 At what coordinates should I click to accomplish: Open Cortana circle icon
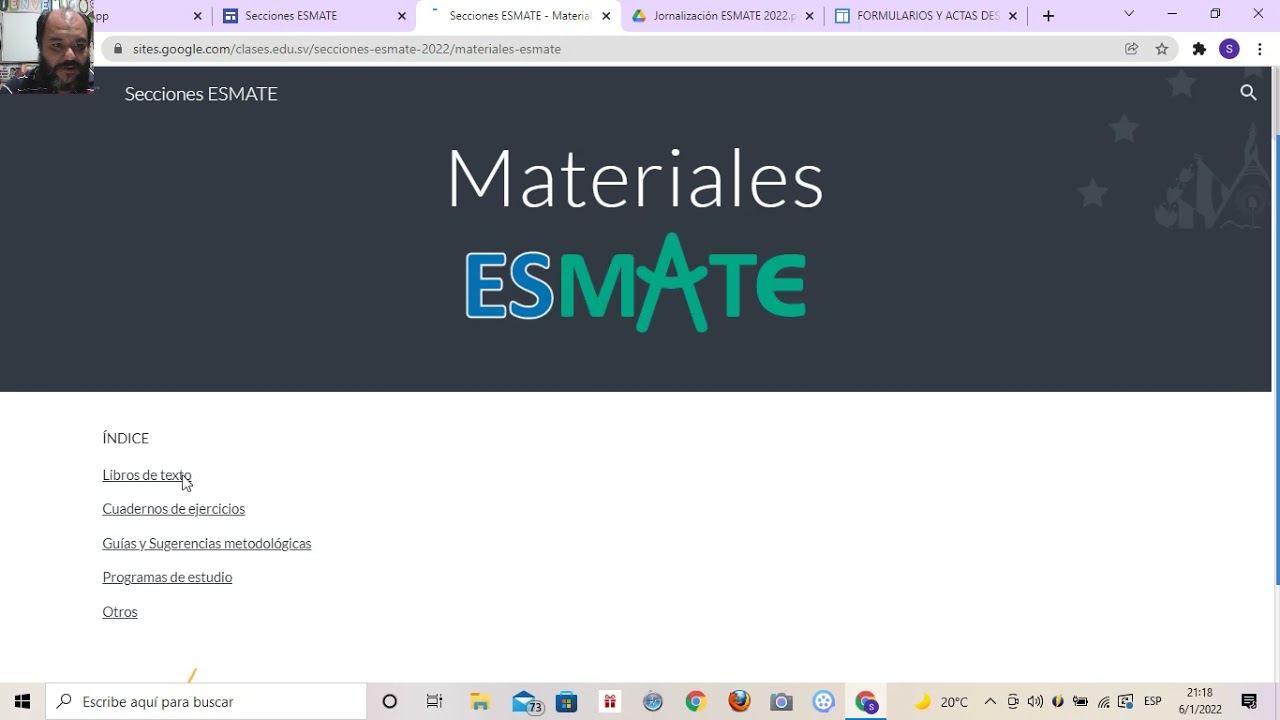pyautogui.click(x=390, y=701)
